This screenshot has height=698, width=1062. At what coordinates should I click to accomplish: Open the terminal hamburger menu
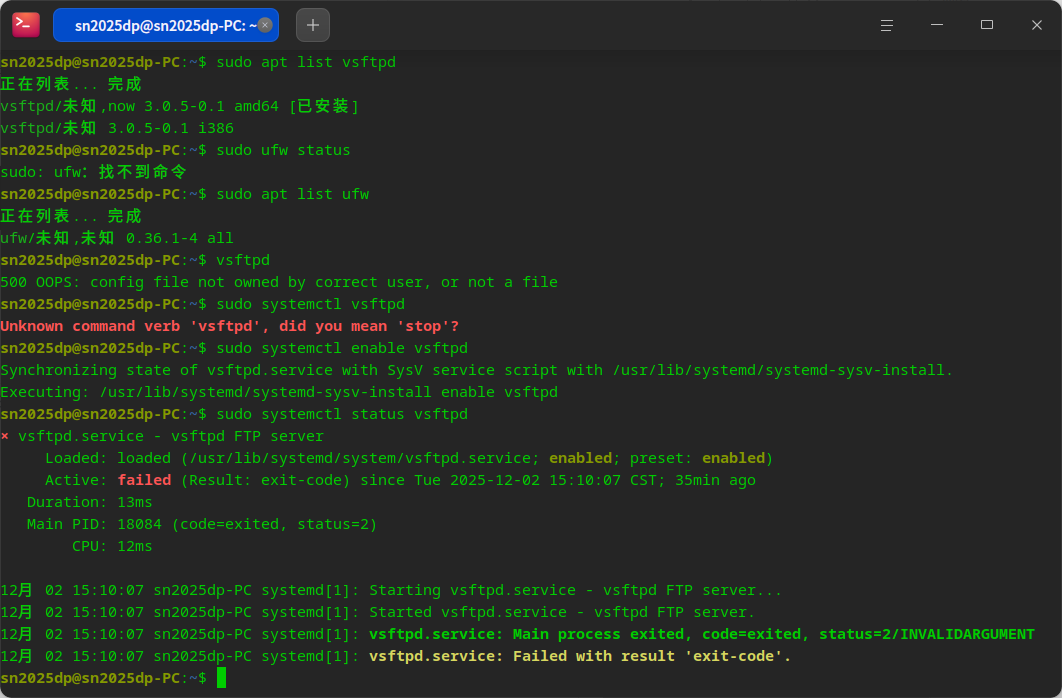pyautogui.click(x=887, y=25)
